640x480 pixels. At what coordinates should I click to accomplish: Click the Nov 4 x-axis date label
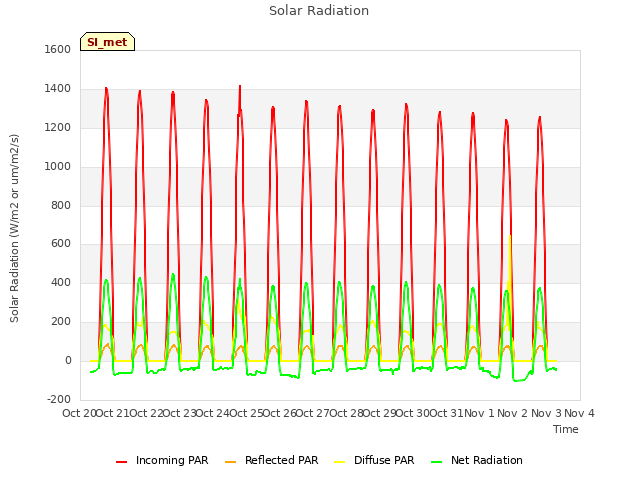click(x=579, y=413)
